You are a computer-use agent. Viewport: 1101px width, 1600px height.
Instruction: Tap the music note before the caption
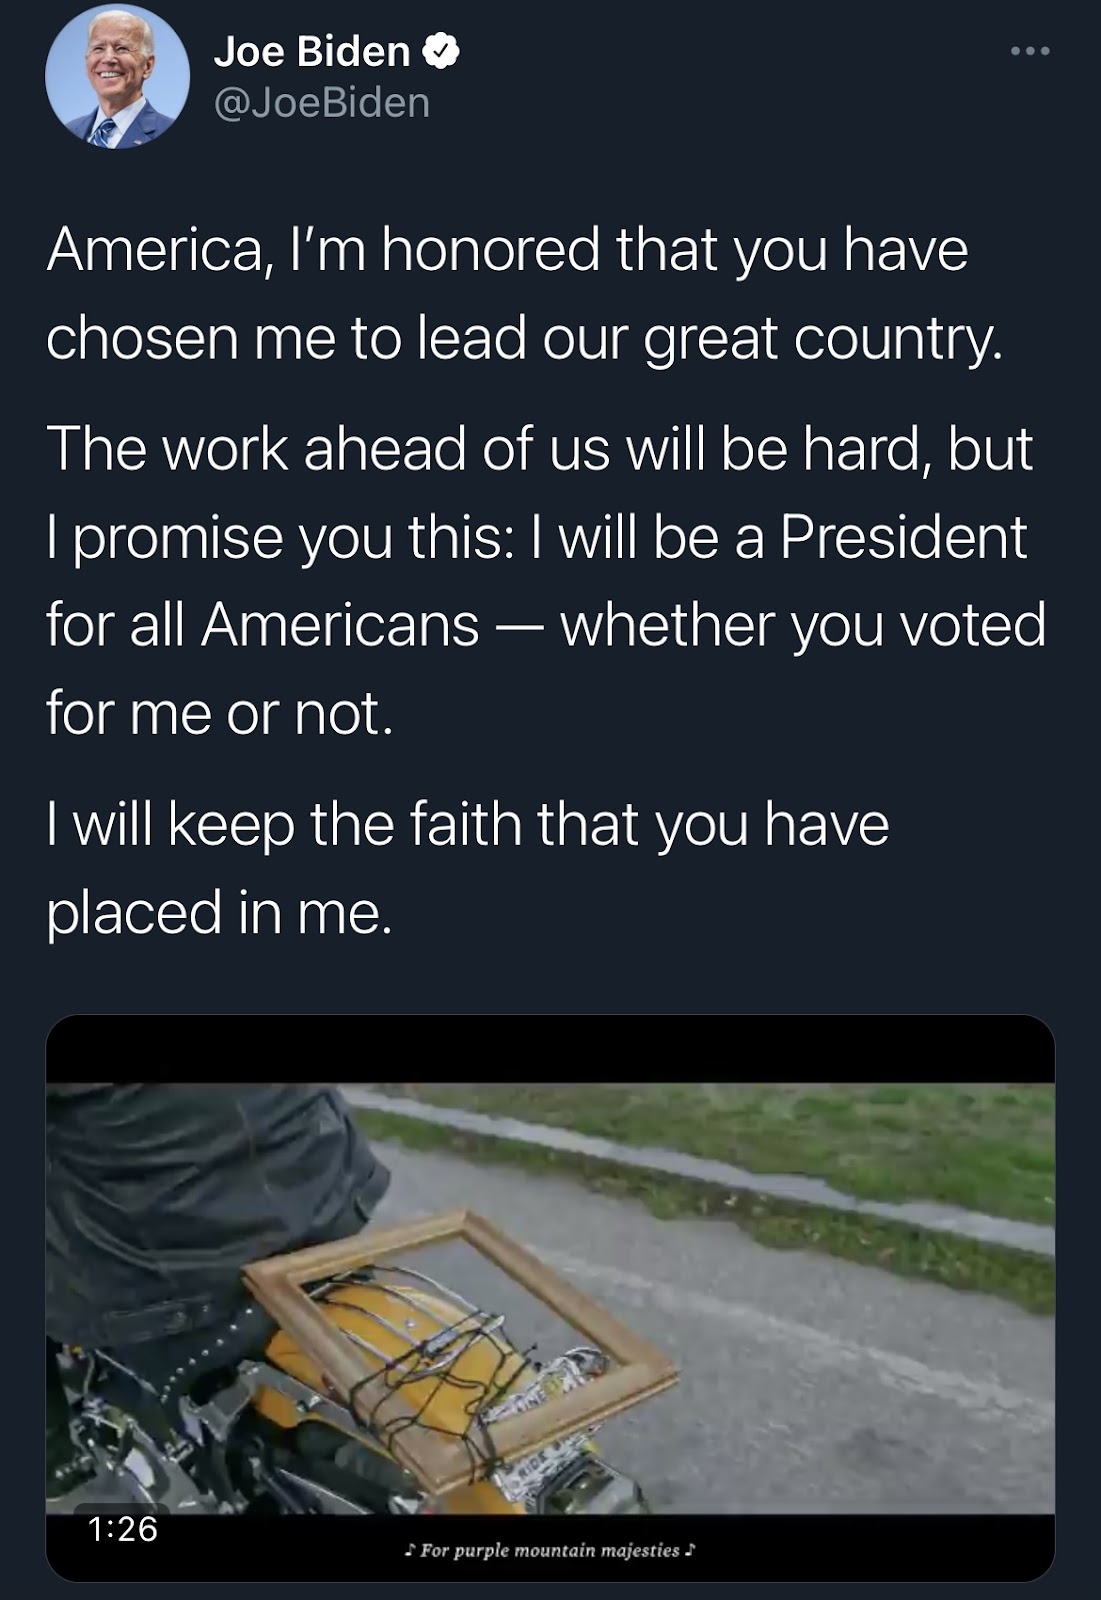click(409, 1550)
